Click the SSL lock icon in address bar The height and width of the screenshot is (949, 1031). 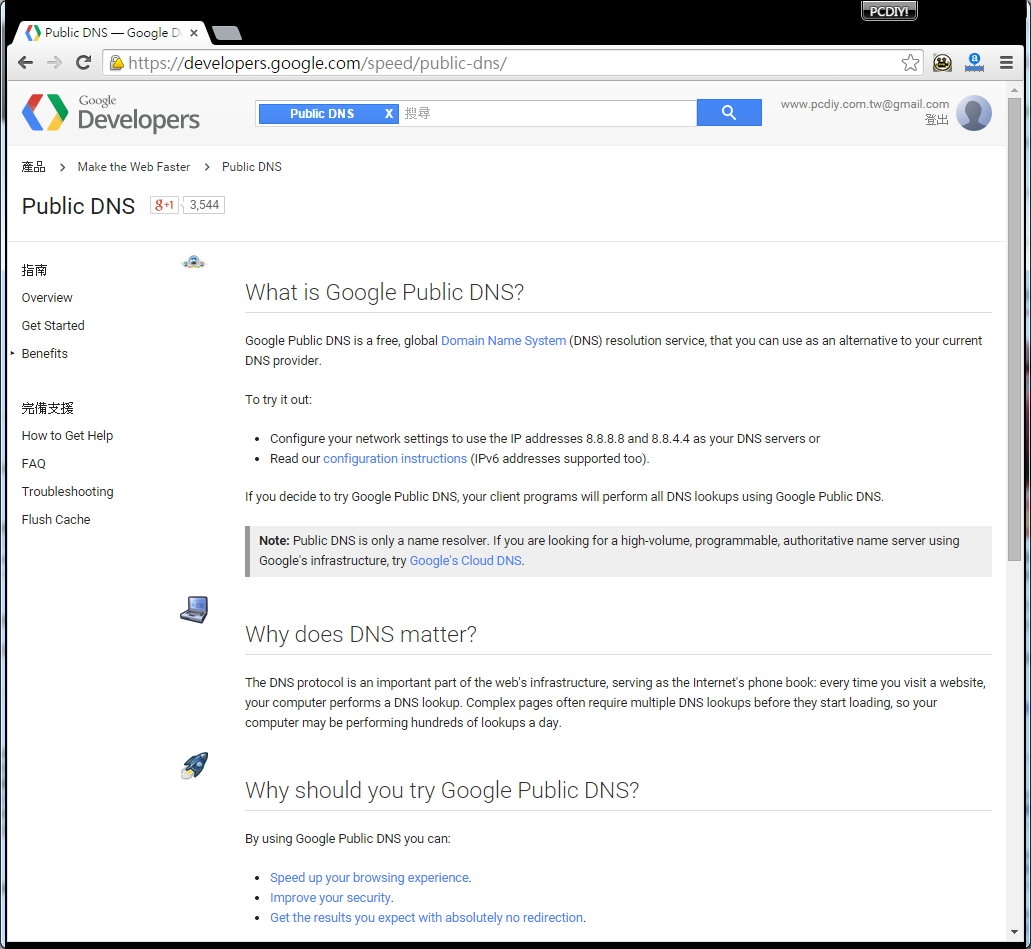(116, 62)
